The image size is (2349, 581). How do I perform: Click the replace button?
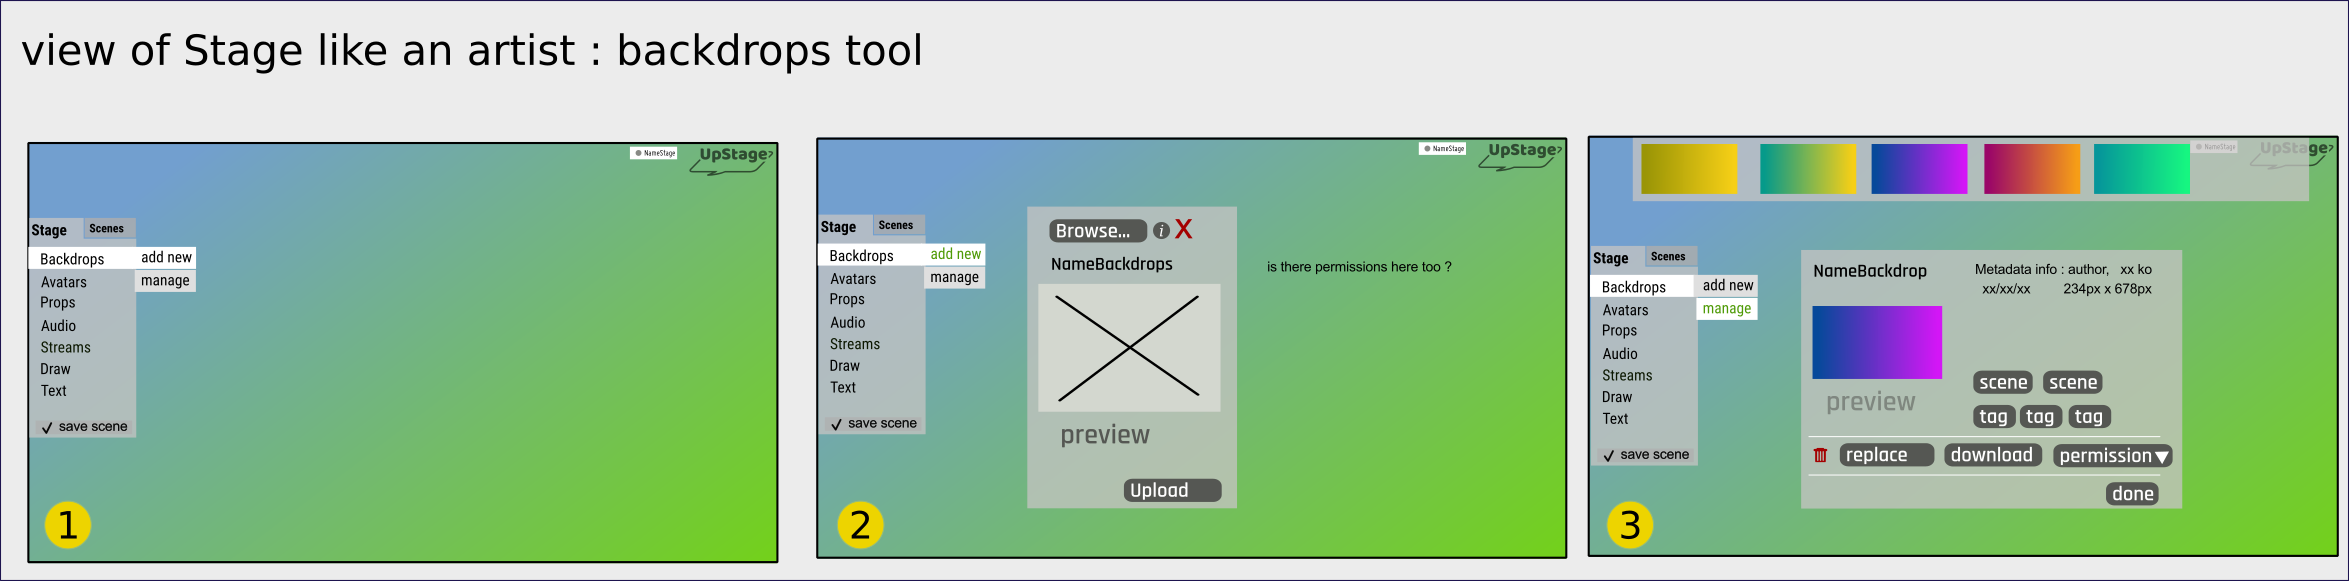coord(1885,455)
